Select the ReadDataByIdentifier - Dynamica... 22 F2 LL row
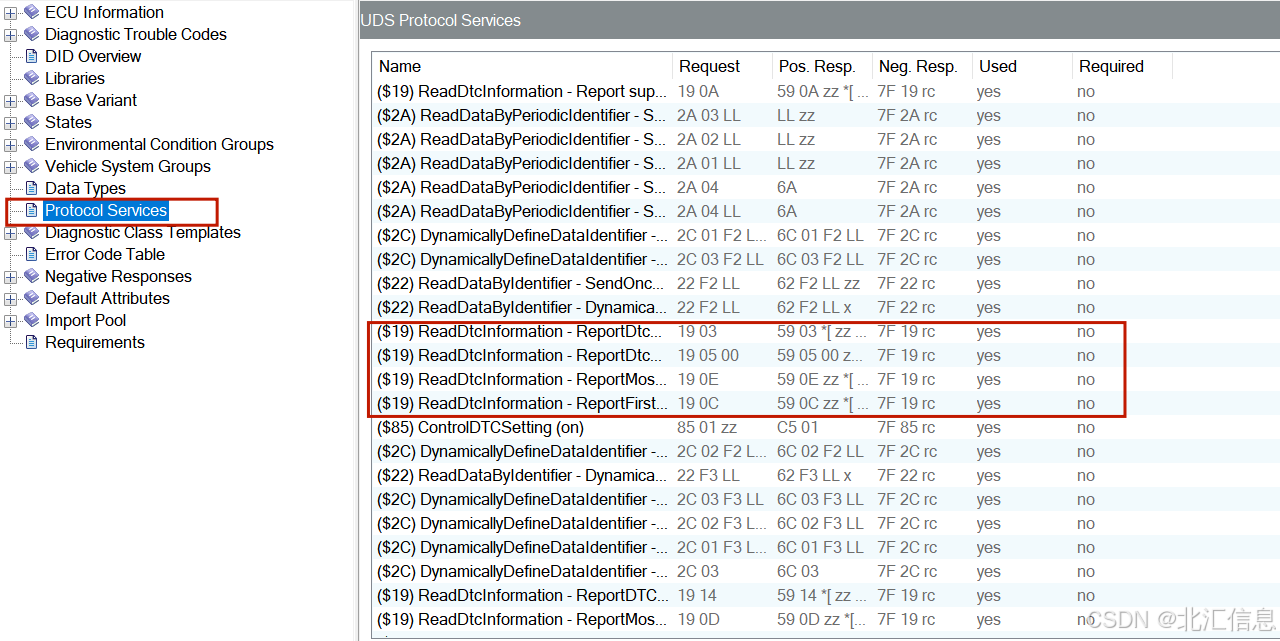 [x=825, y=307]
